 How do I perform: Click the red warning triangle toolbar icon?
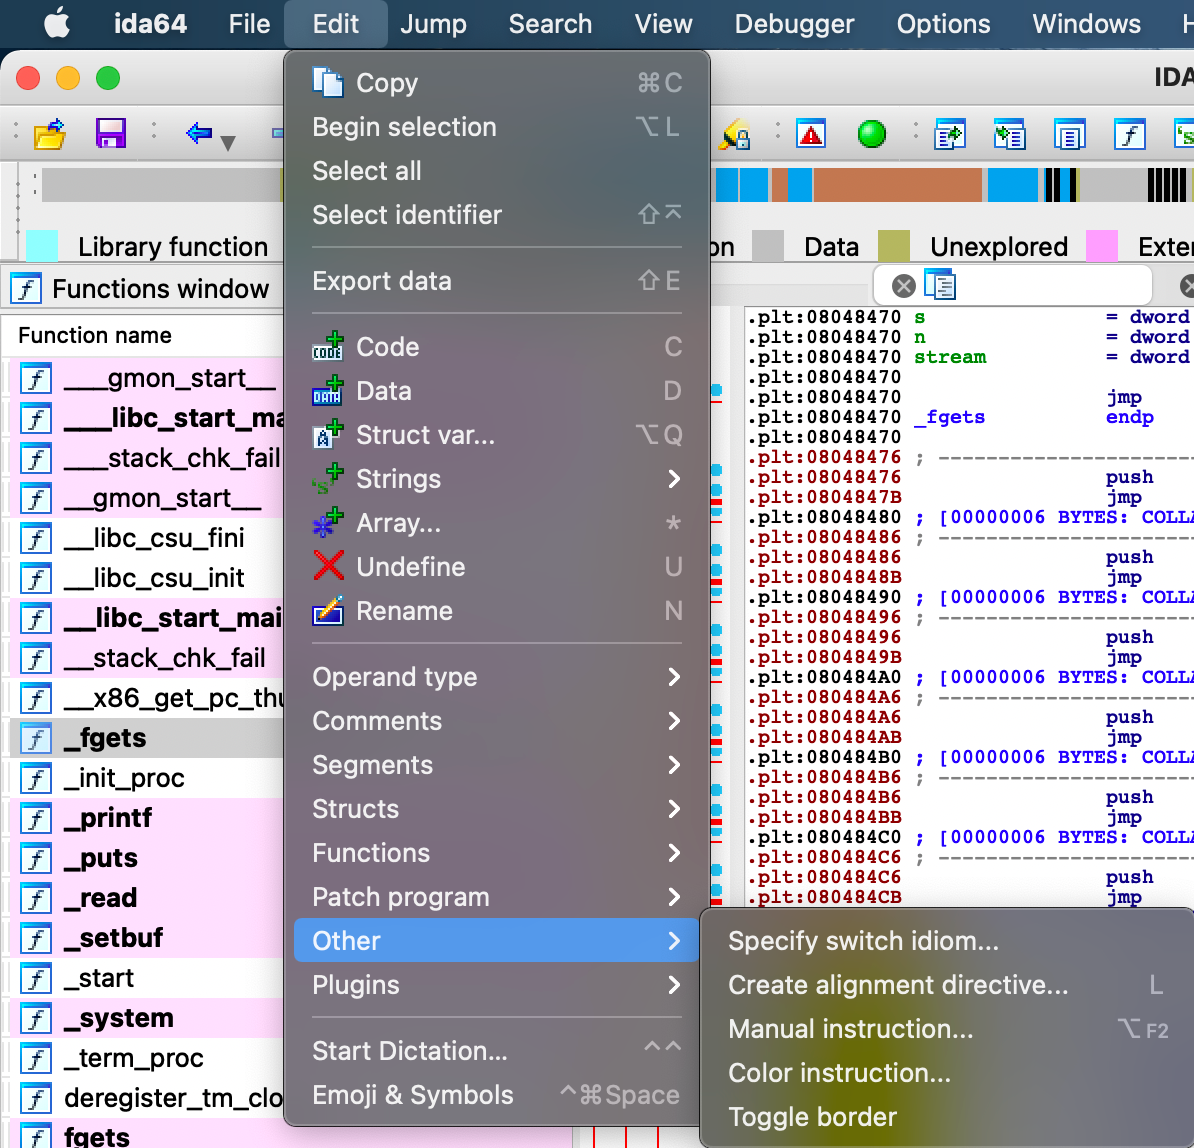click(811, 134)
